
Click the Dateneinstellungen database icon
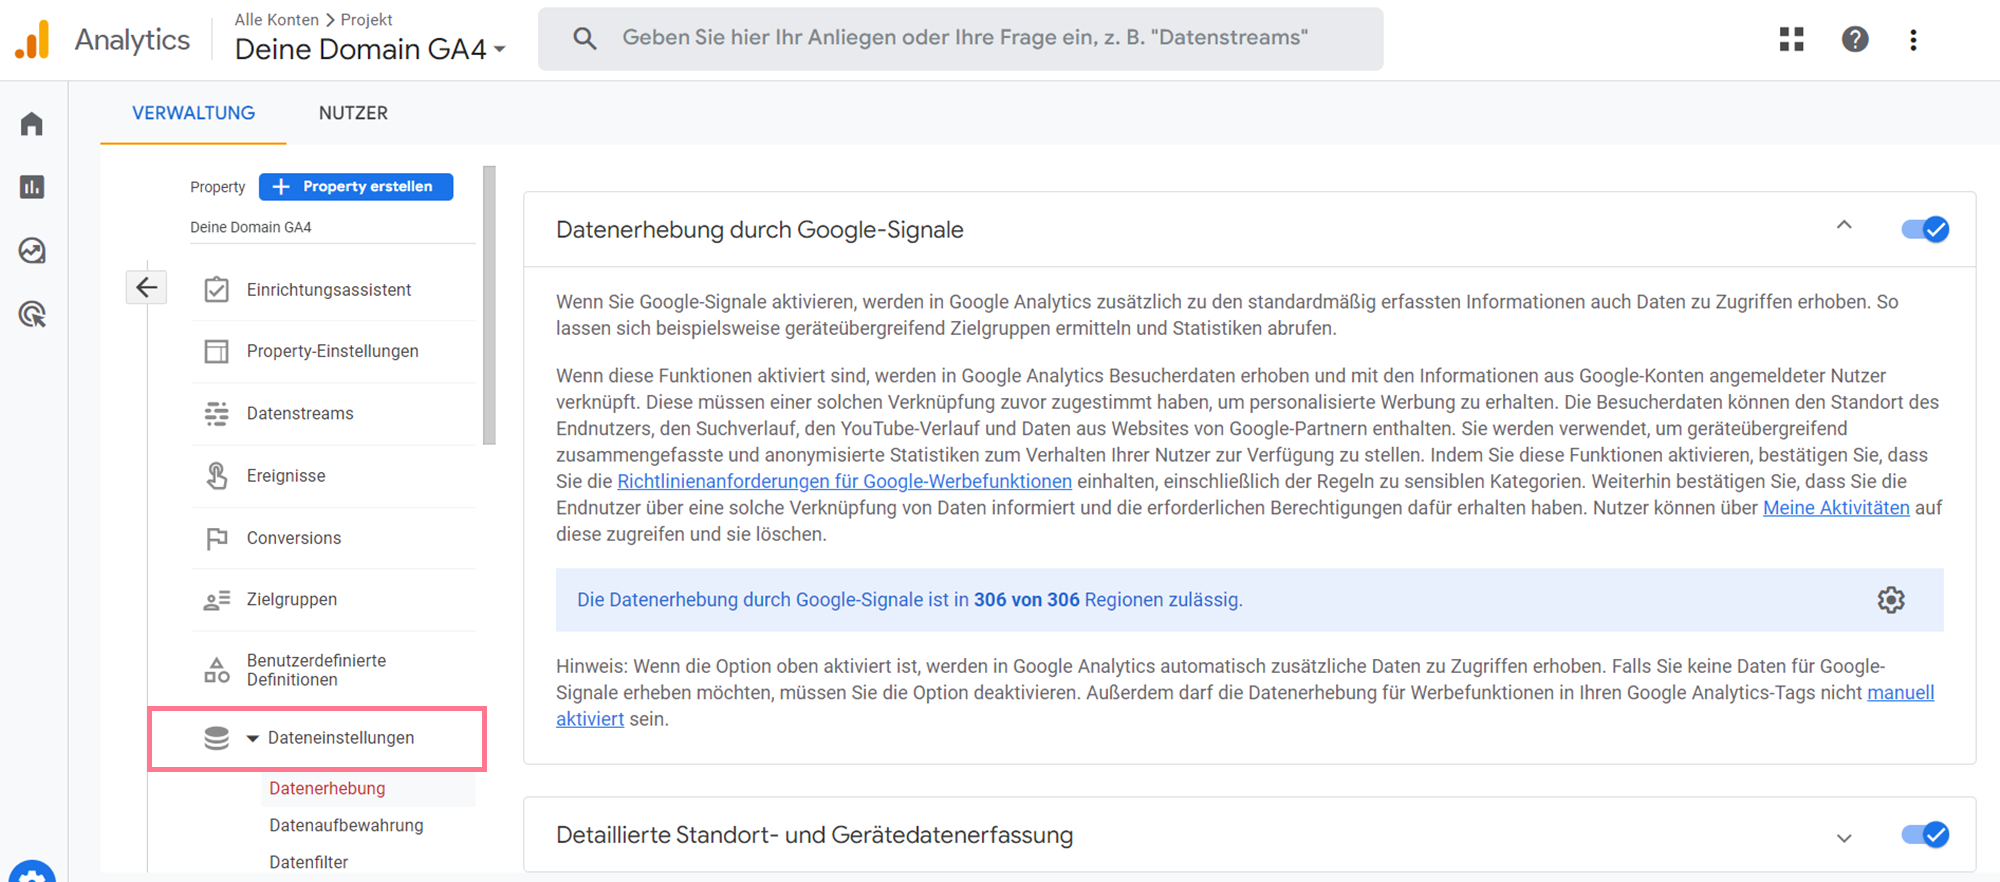tap(217, 738)
